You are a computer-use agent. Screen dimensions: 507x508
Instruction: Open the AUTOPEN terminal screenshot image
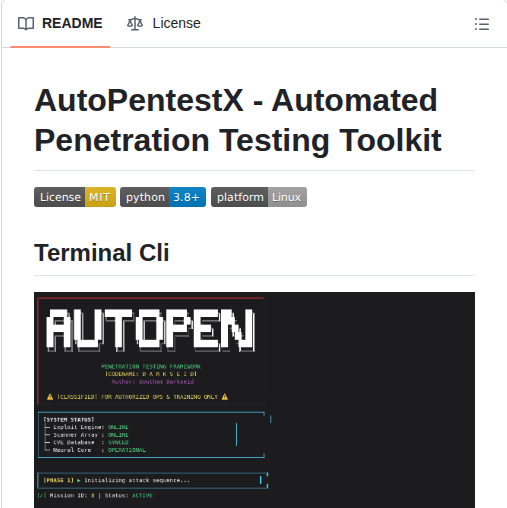pos(254,400)
